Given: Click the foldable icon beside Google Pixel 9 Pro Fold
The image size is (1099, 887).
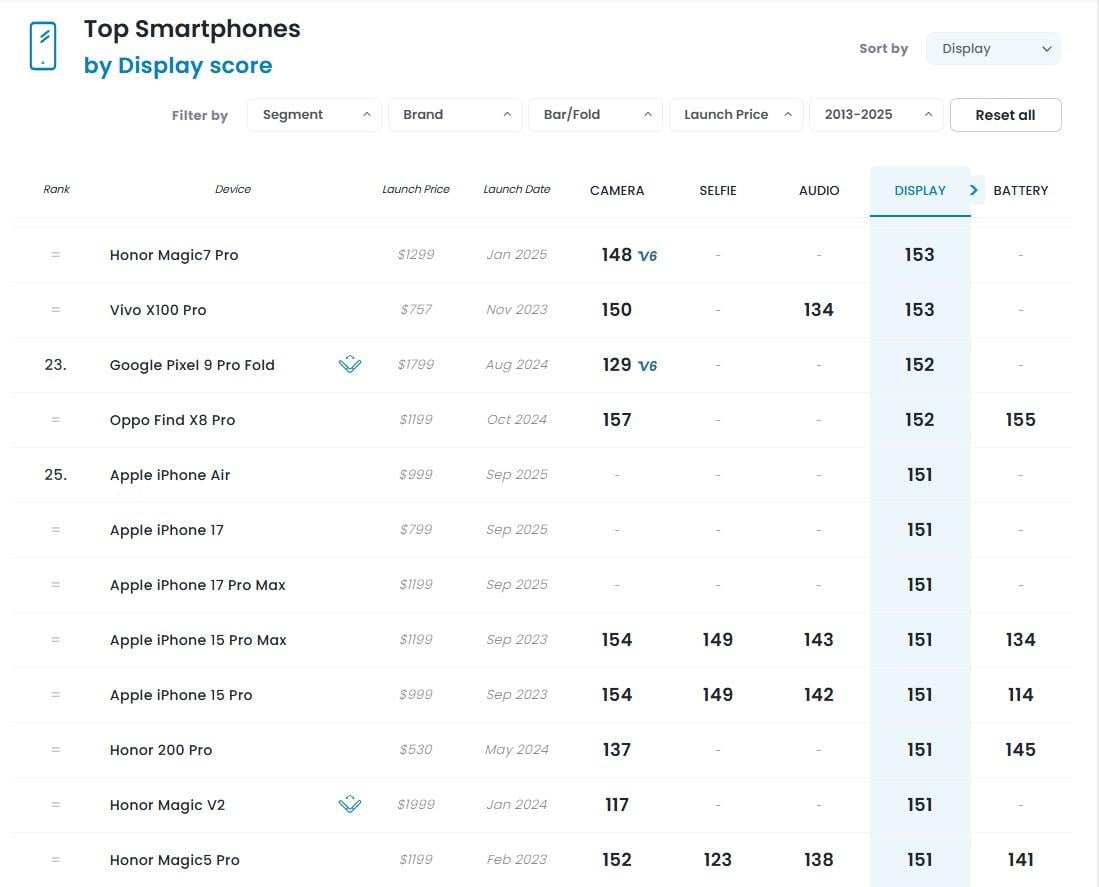Looking at the screenshot, I should pyautogui.click(x=349, y=365).
